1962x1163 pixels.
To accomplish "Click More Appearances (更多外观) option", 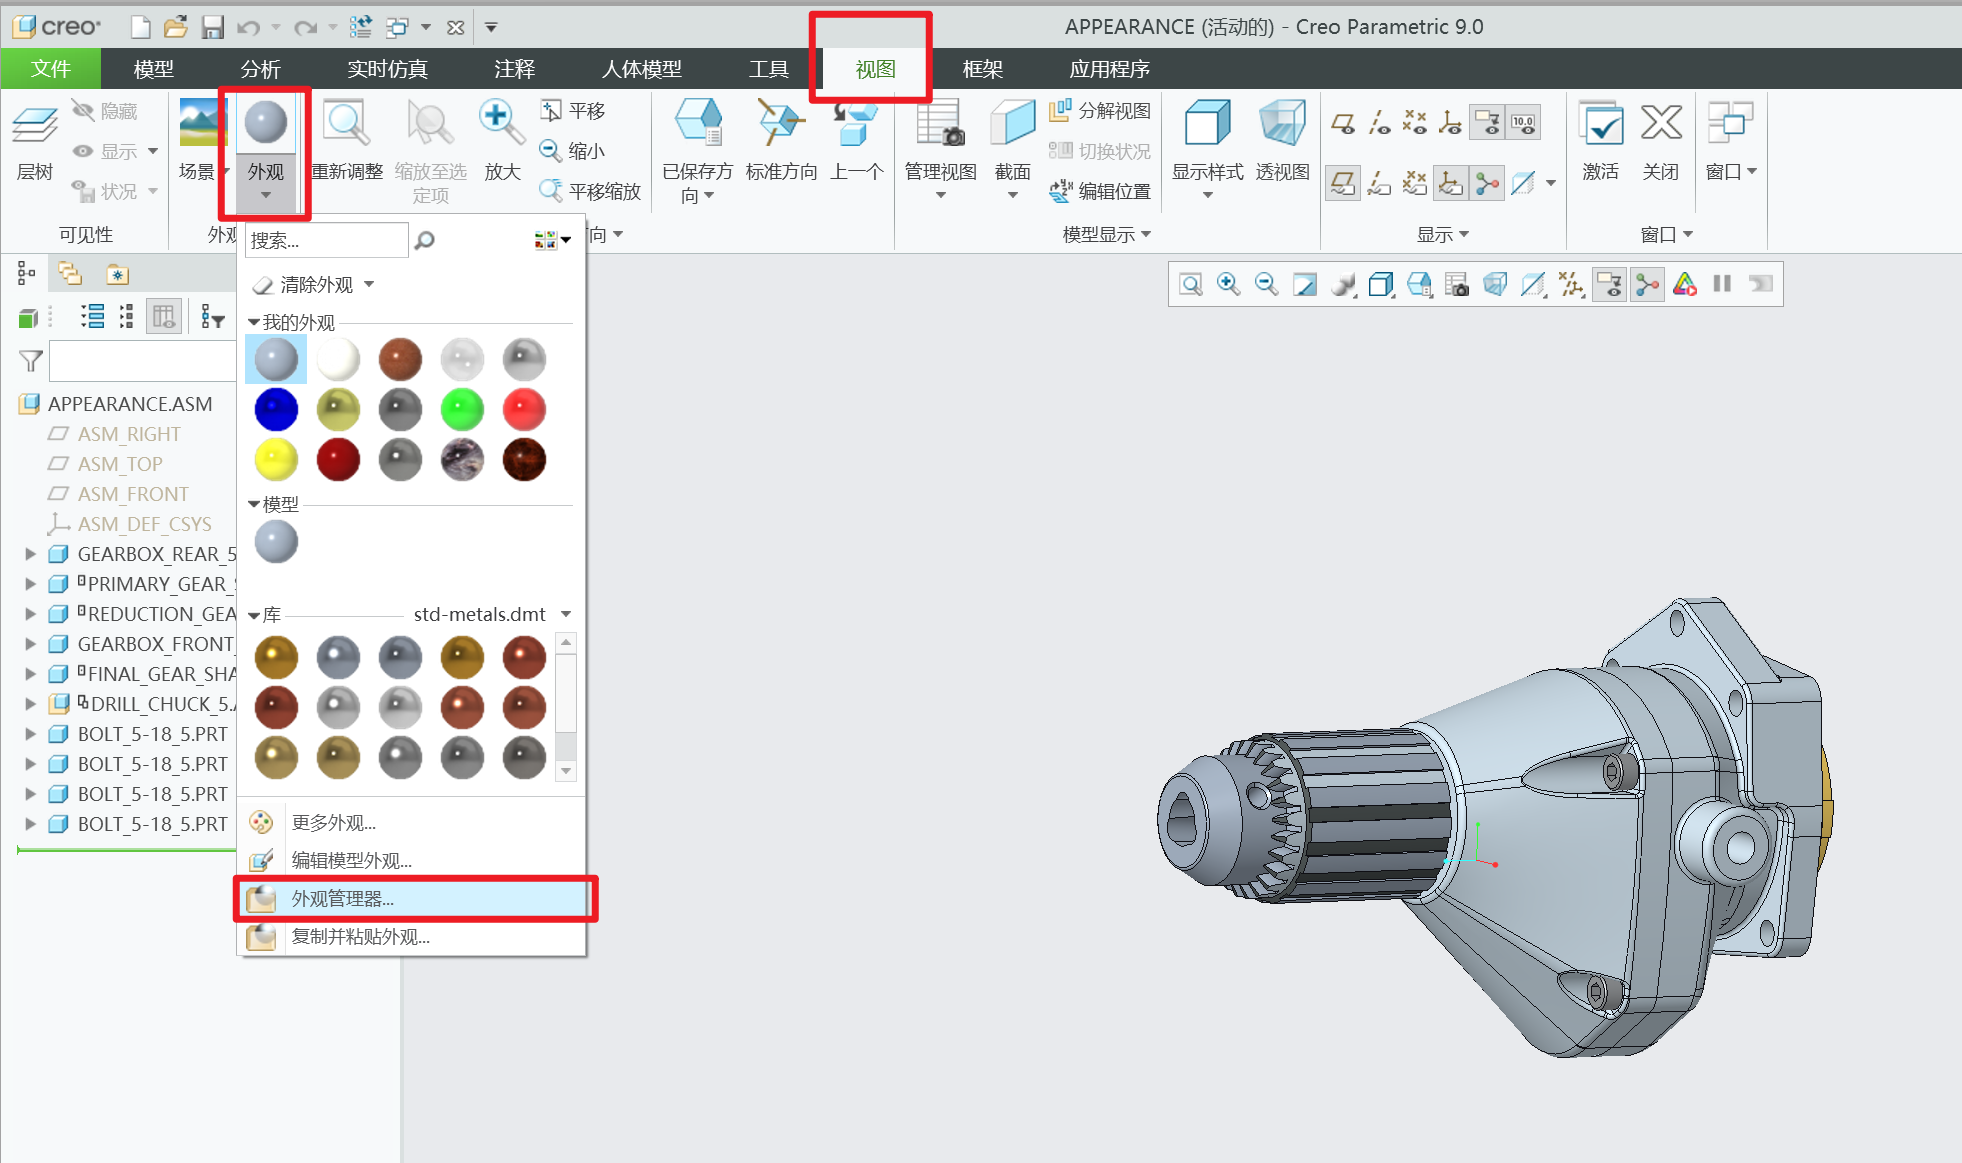I will pyautogui.click(x=333, y=823).
